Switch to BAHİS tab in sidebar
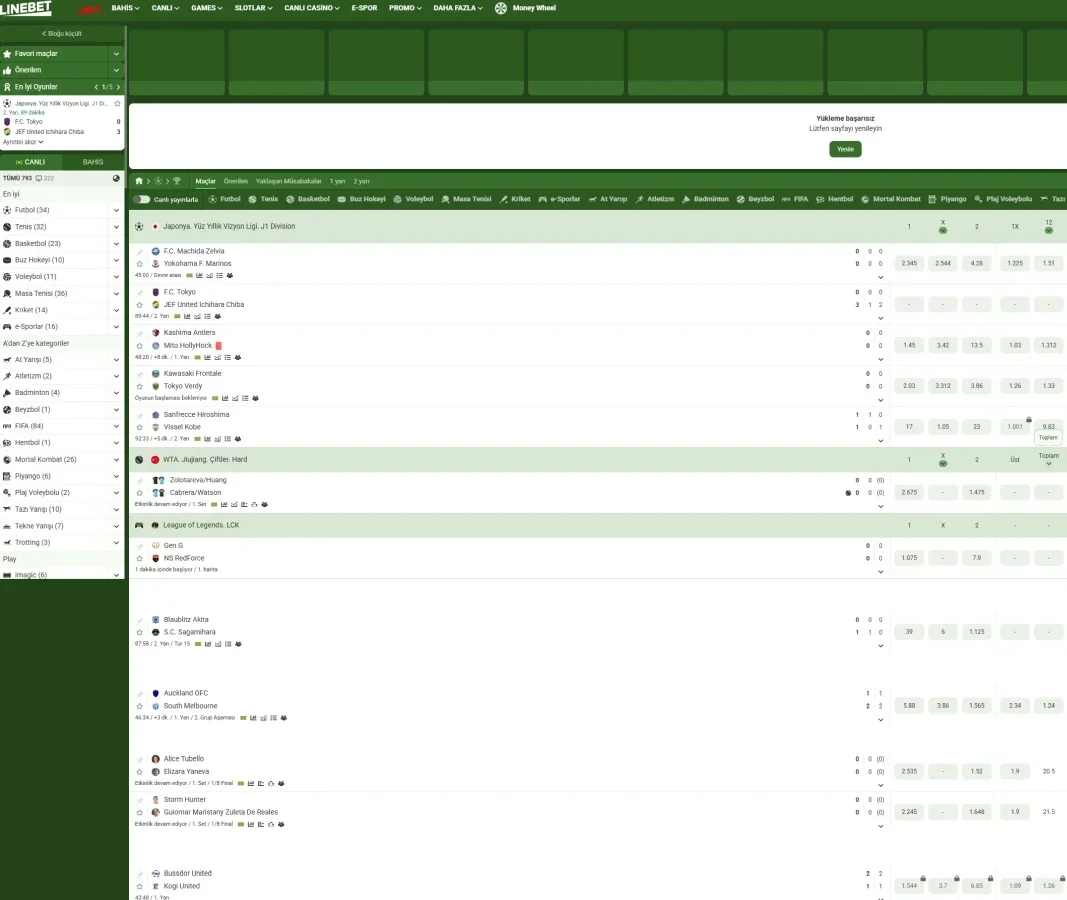The width and height of the screenshot is (1067, 900). tap(93, 162)
